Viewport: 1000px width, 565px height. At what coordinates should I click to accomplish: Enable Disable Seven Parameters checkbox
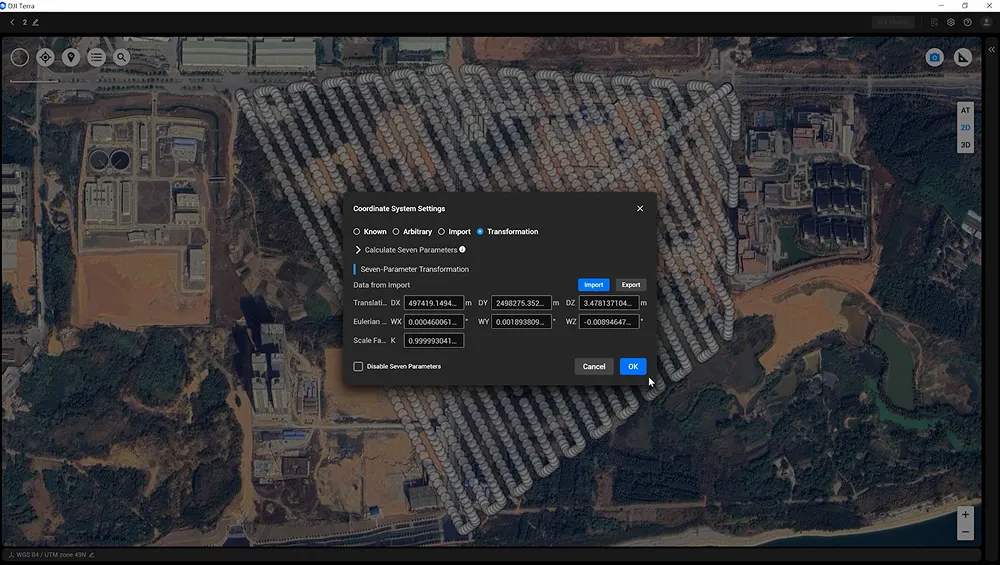(x=358, y=367)
